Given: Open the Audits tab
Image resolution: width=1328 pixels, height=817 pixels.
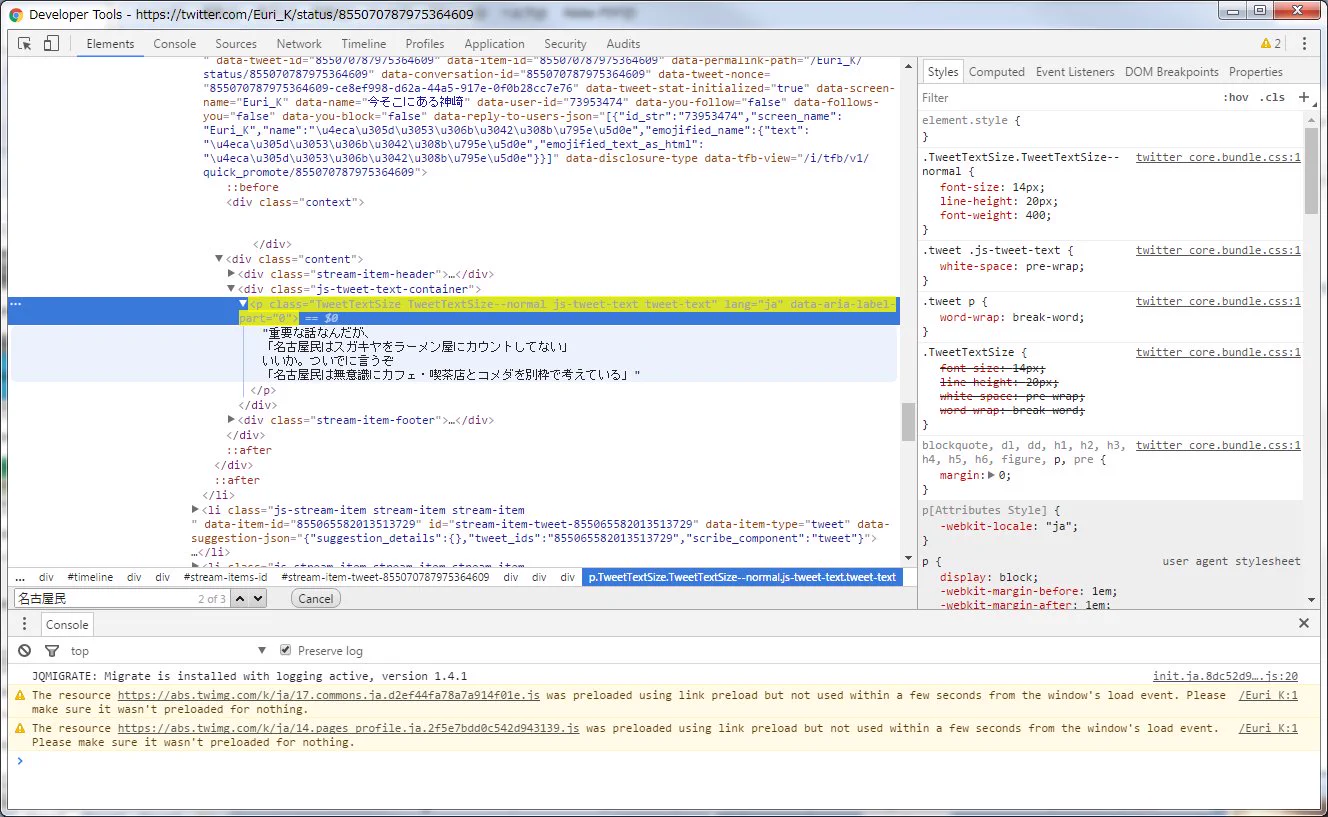Looking at the screenshot, I should (623, 44).
